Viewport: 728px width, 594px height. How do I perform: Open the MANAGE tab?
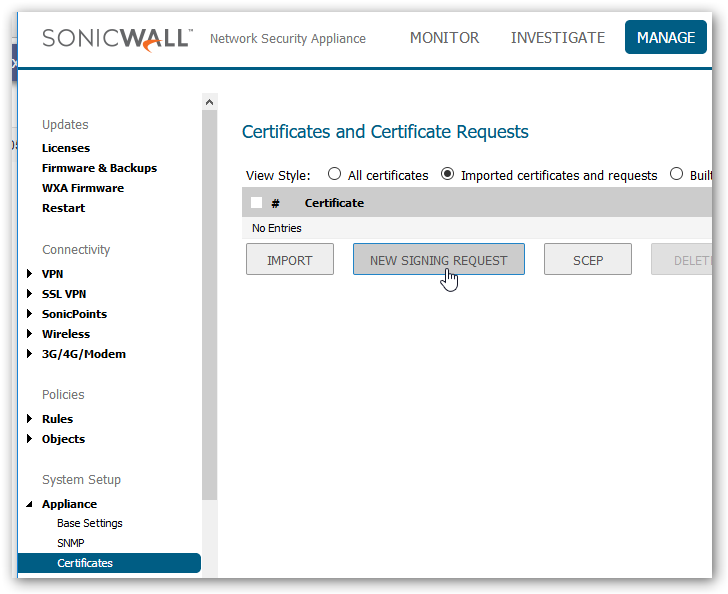tap(665, 37)
